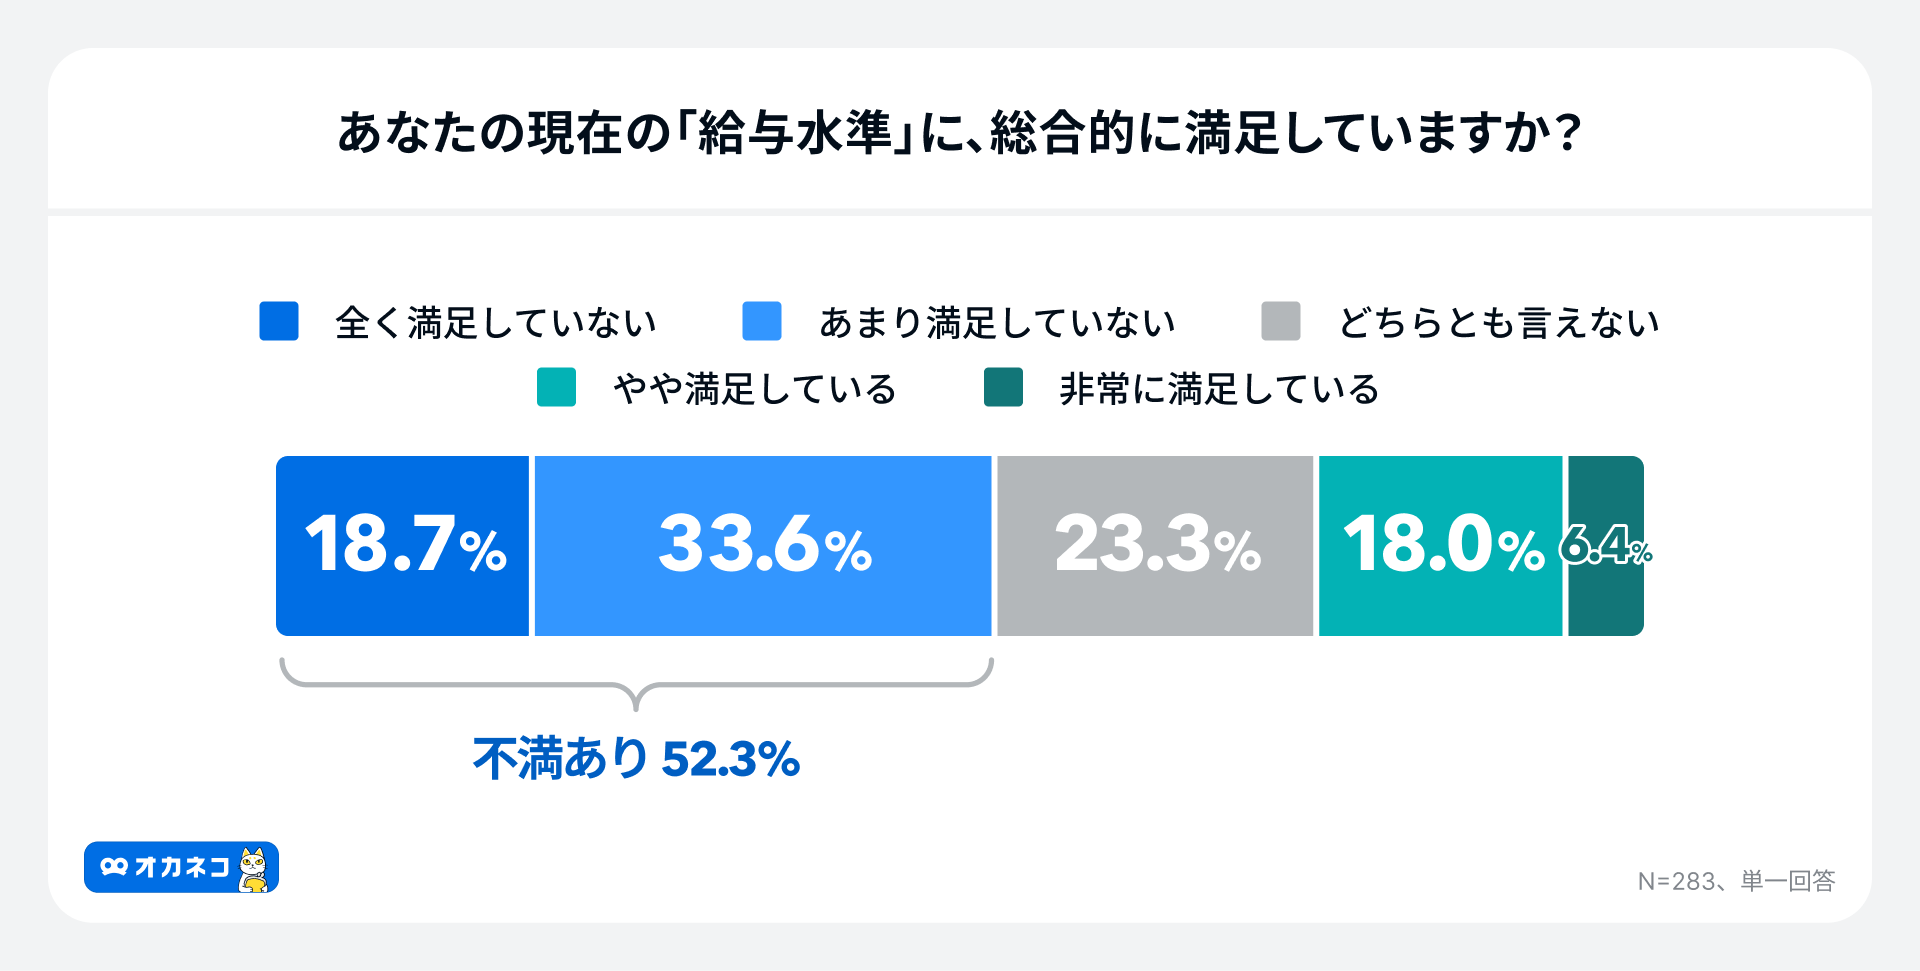
Task: Click the N=283、単一回答 footnote
Action: 1736,881
